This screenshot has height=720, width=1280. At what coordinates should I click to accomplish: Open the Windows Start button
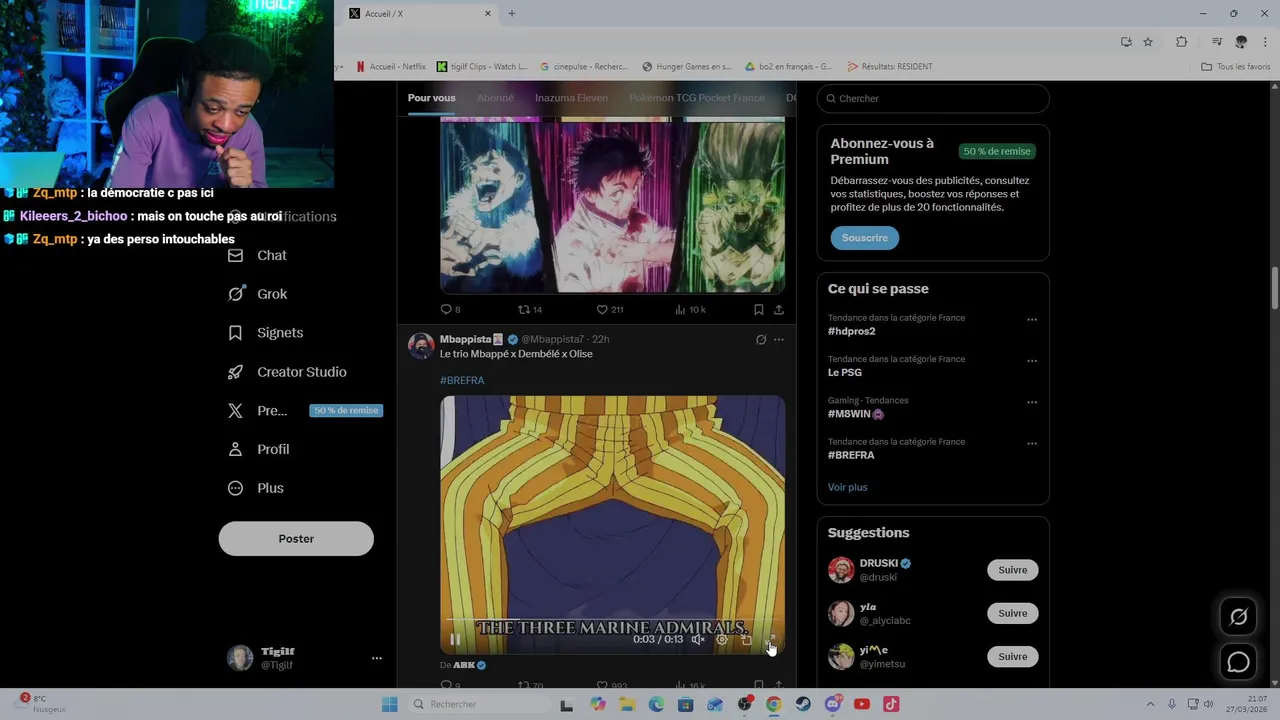pyautogui.click(x=390, y=704)
